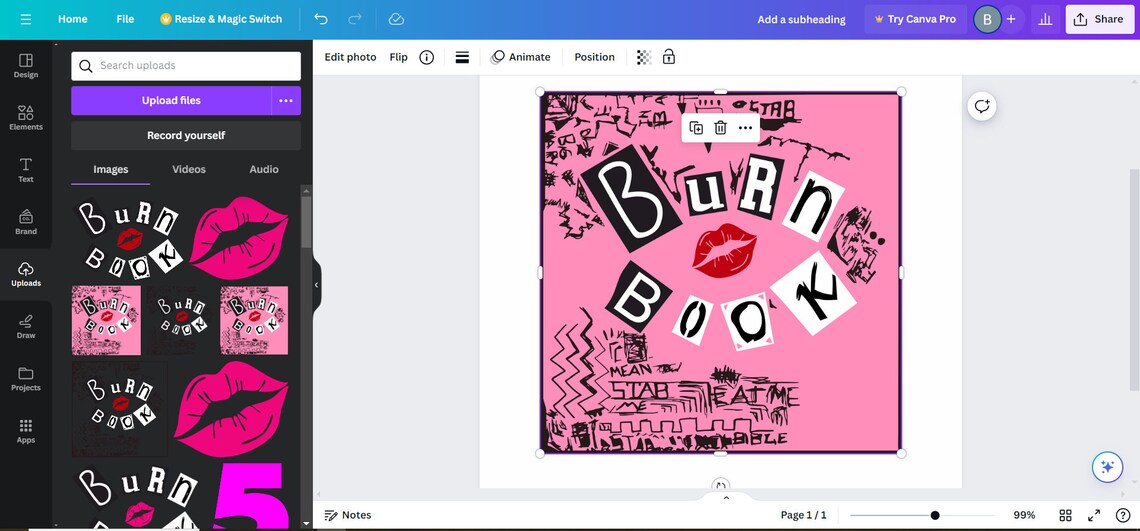Click the zoom slider handle

(x=935, y=515)
